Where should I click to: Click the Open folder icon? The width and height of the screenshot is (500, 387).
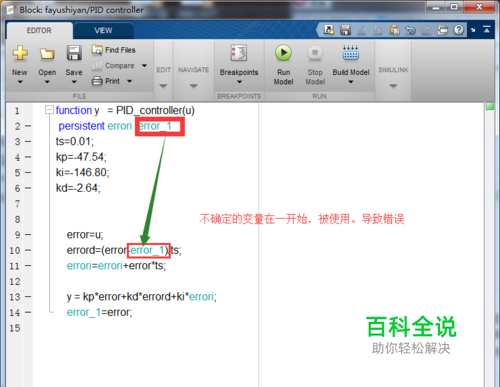click(47, 53)
